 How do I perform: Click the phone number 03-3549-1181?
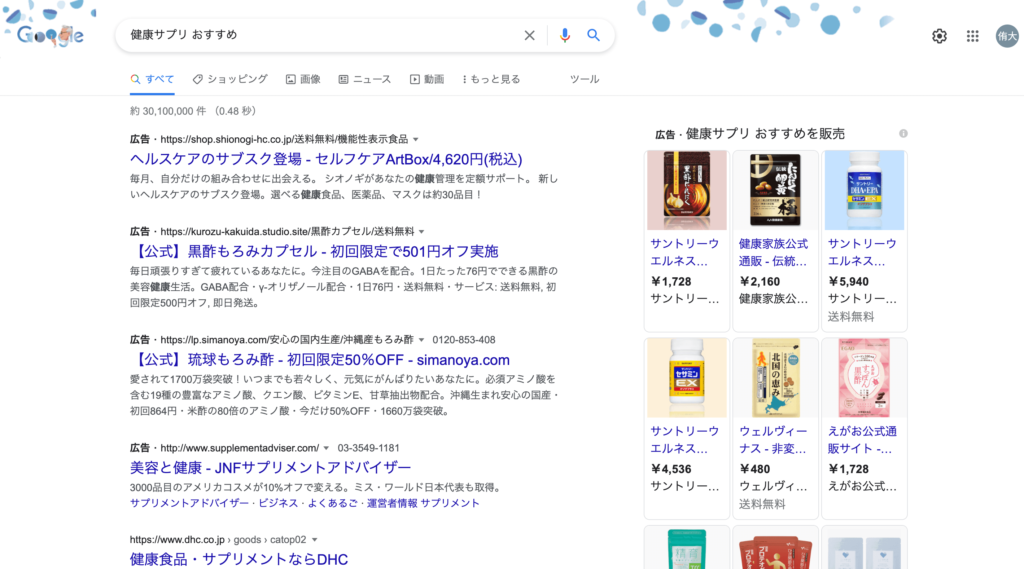tap(368, 448)
